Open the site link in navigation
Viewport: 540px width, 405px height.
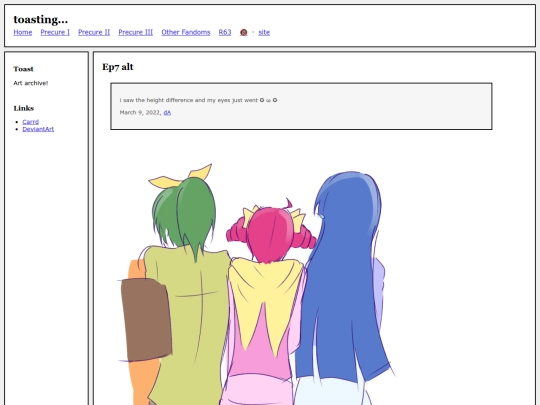pyautogui.click(x=264, y=32)
